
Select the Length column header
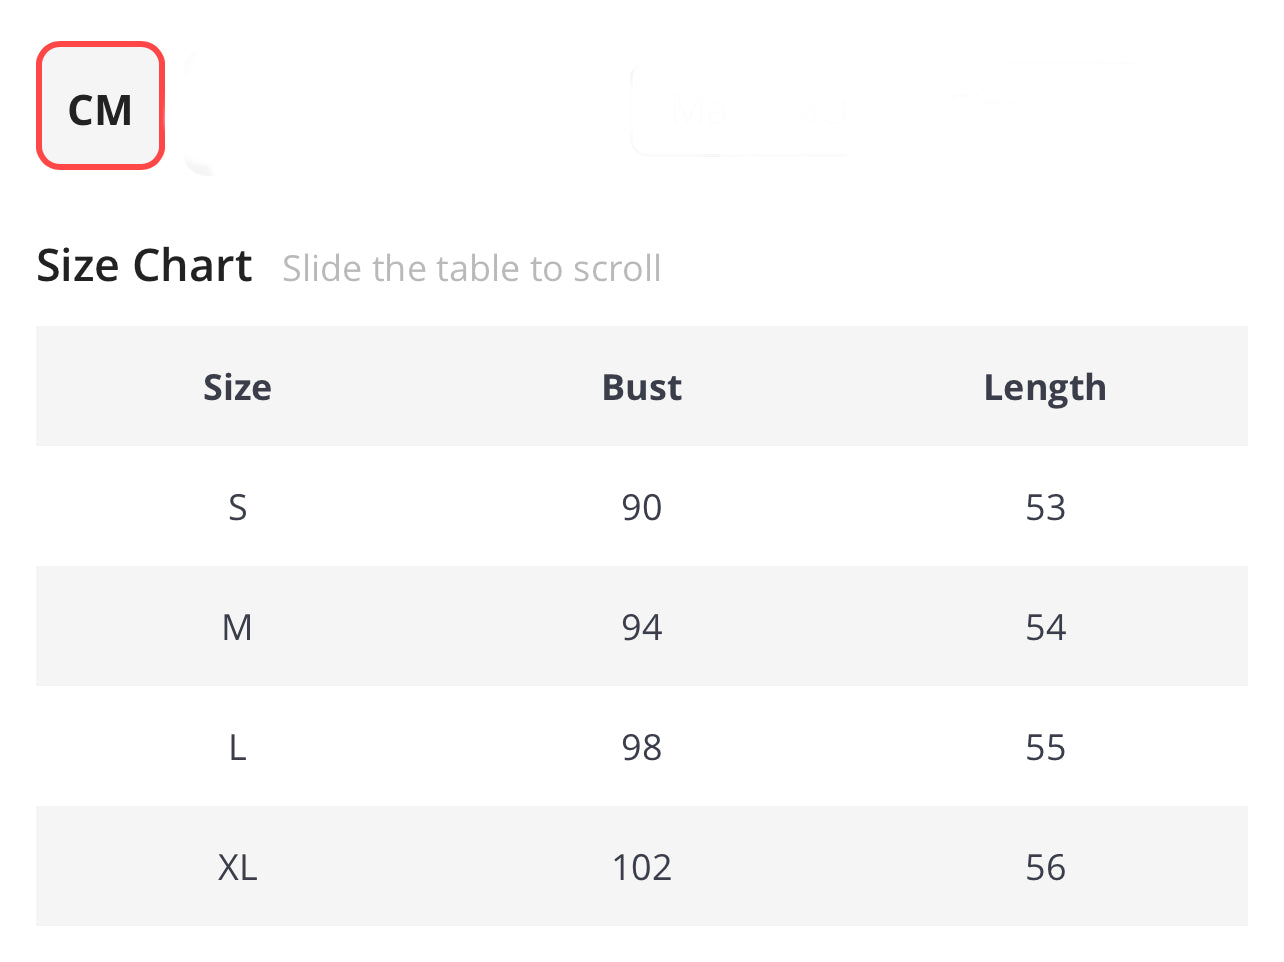pos(1045,388)
